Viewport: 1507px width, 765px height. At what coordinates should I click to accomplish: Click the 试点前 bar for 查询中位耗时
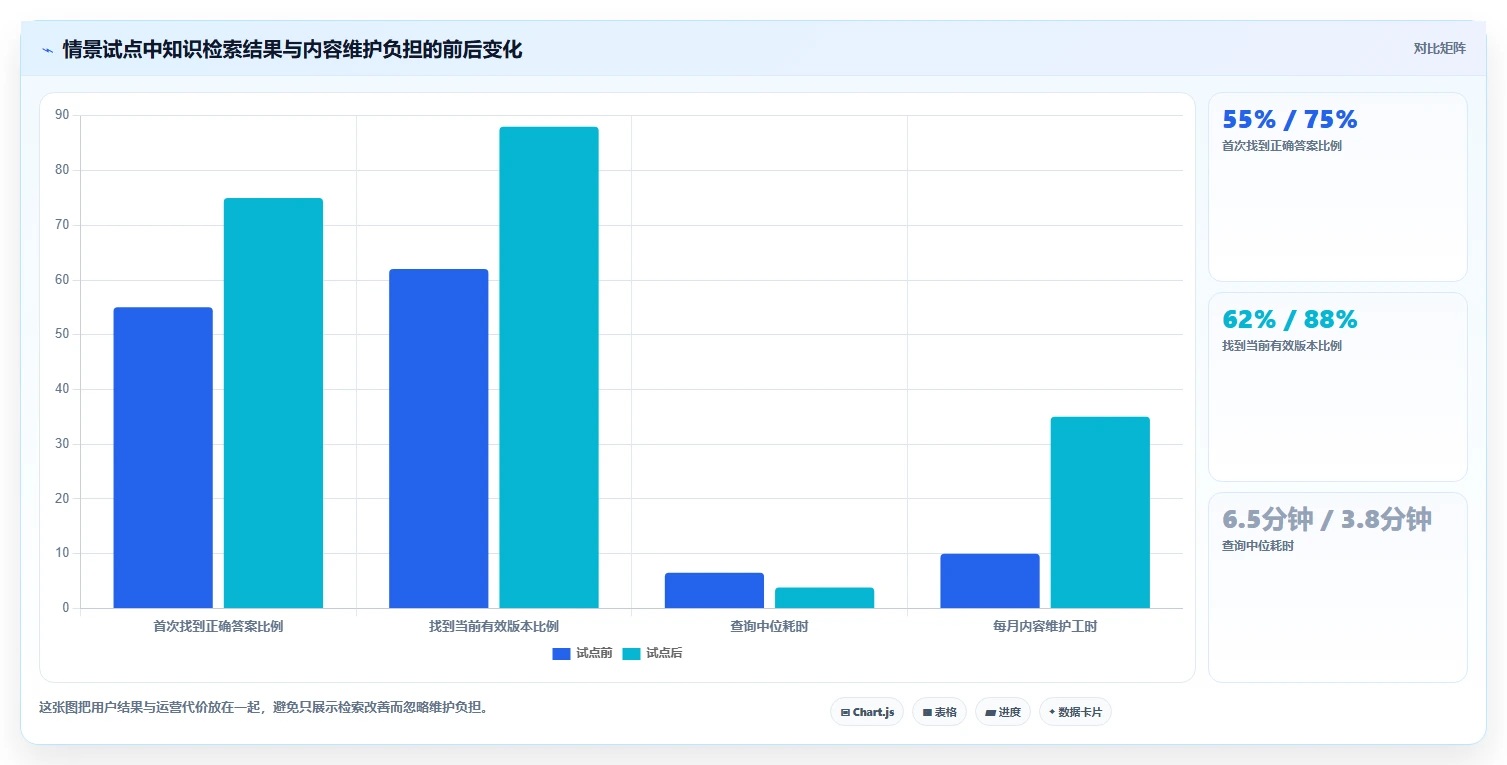pyautogui.click(x=714, y=590)
